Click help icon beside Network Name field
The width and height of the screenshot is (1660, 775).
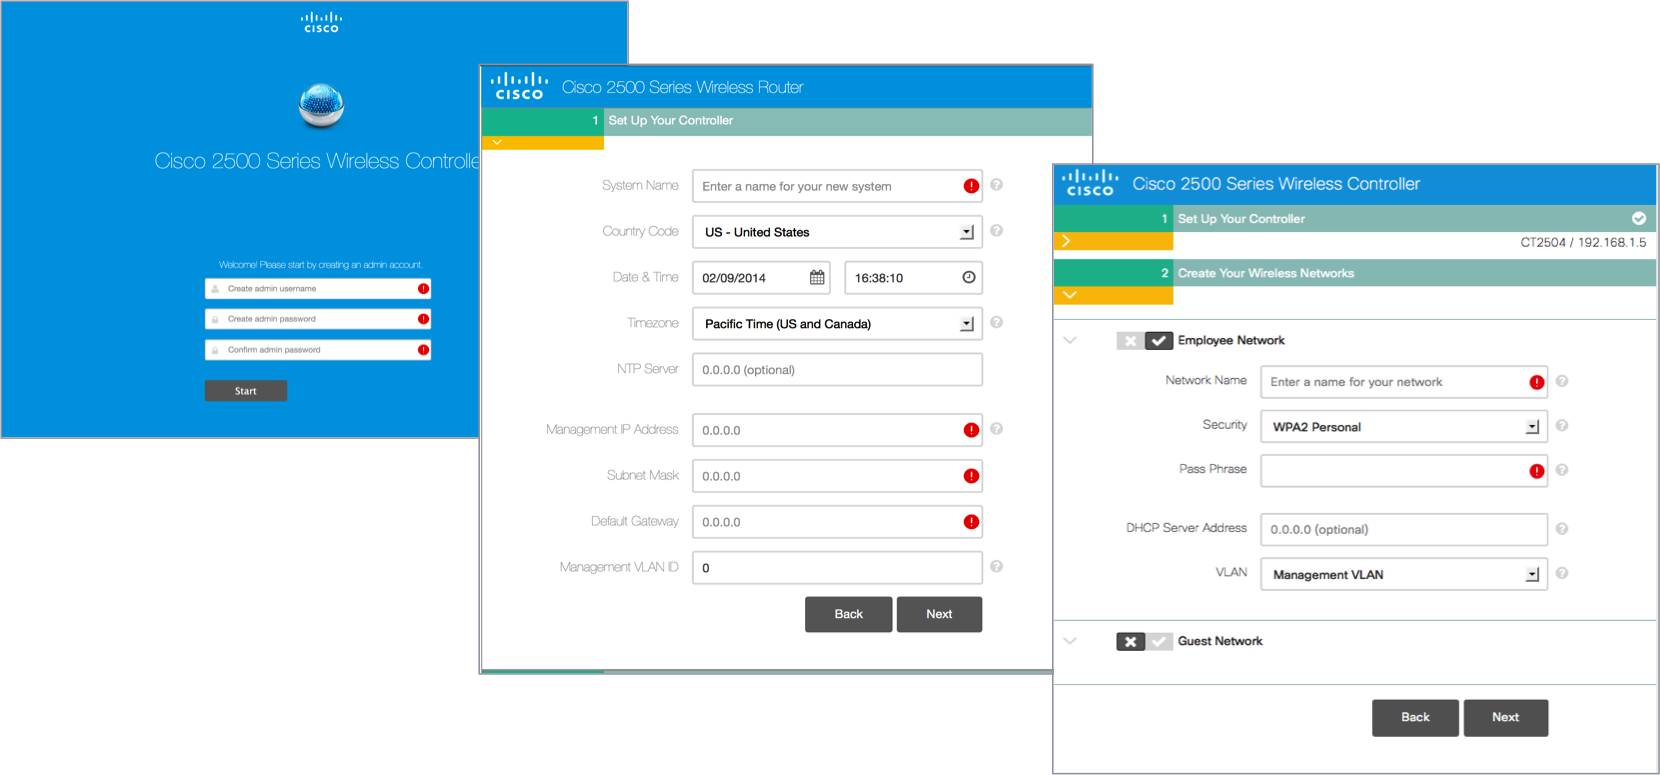point(1561,381)
